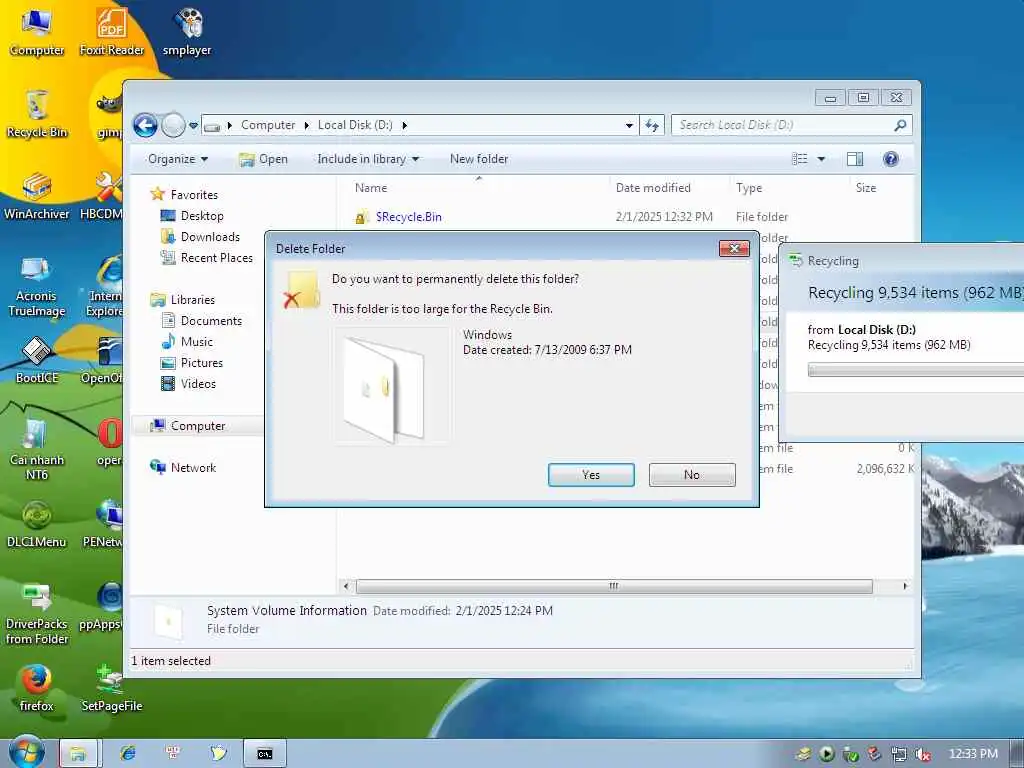Open the Windows Start button
The width and height of the screenshot is (1024, 768).
pyautogui.click(x=26, y=752)
